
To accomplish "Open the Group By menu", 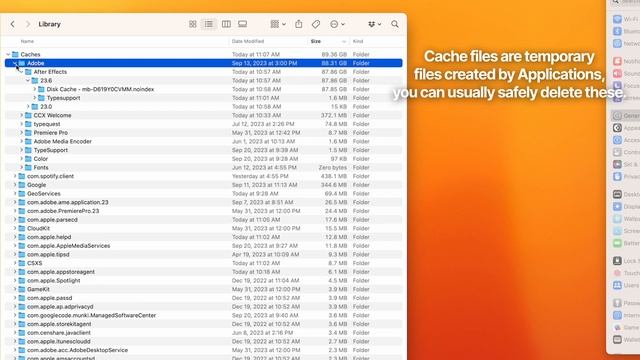I will [278, 24].
